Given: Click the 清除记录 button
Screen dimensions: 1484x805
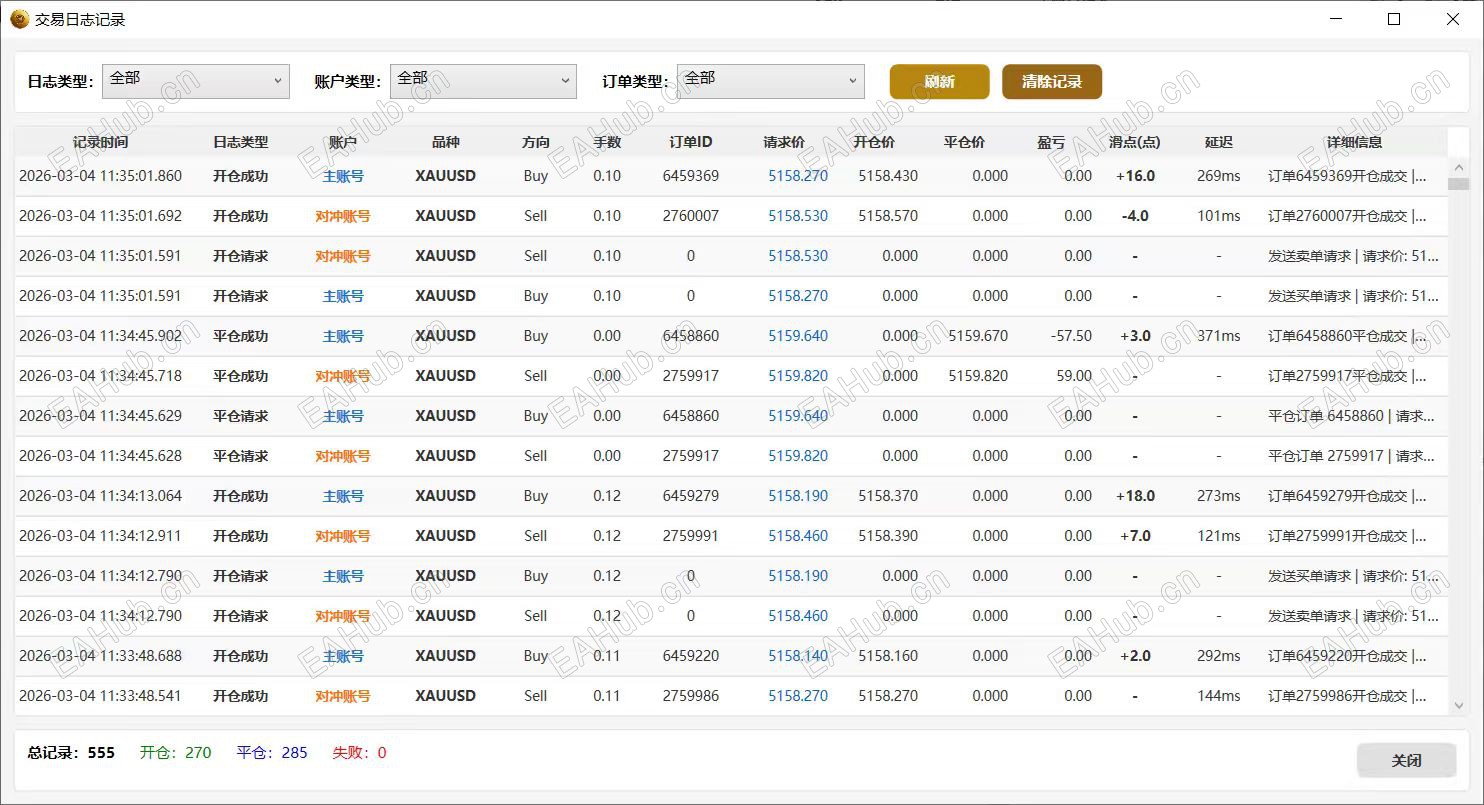Looking at the screenshot, I should coord(1052,82).
